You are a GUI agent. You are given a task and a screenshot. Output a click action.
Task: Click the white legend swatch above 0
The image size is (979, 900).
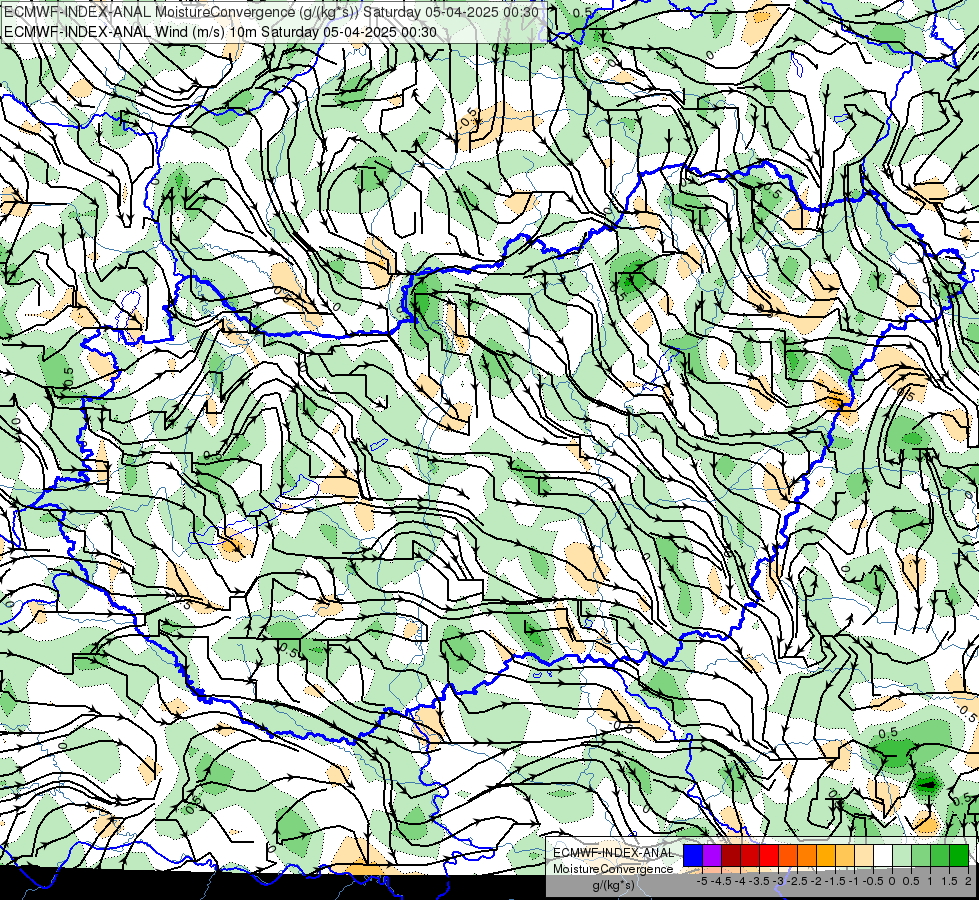click(x=883, y=855)
